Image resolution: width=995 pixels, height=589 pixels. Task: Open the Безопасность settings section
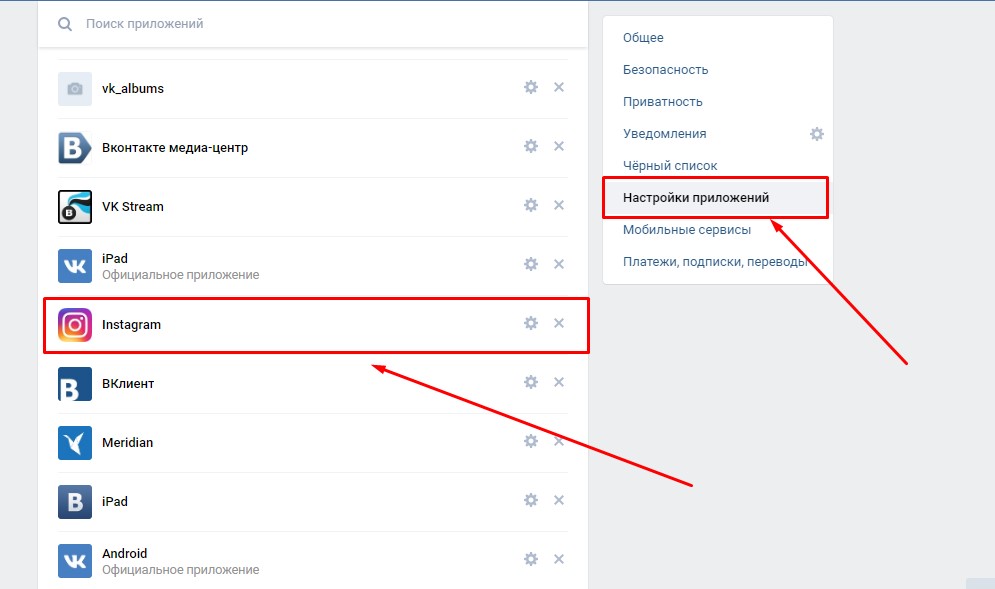coord(665,70)
